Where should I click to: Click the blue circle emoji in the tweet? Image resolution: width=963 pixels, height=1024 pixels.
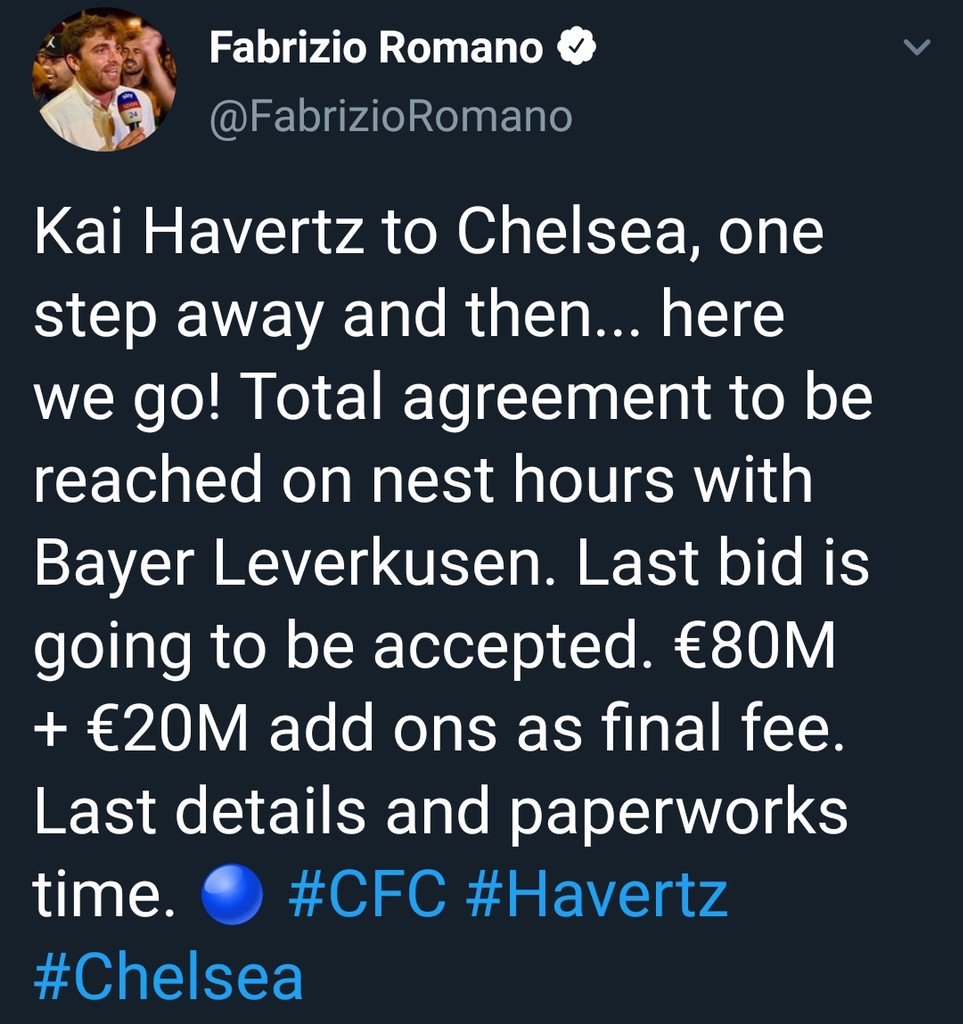click(x=231, y=894)
